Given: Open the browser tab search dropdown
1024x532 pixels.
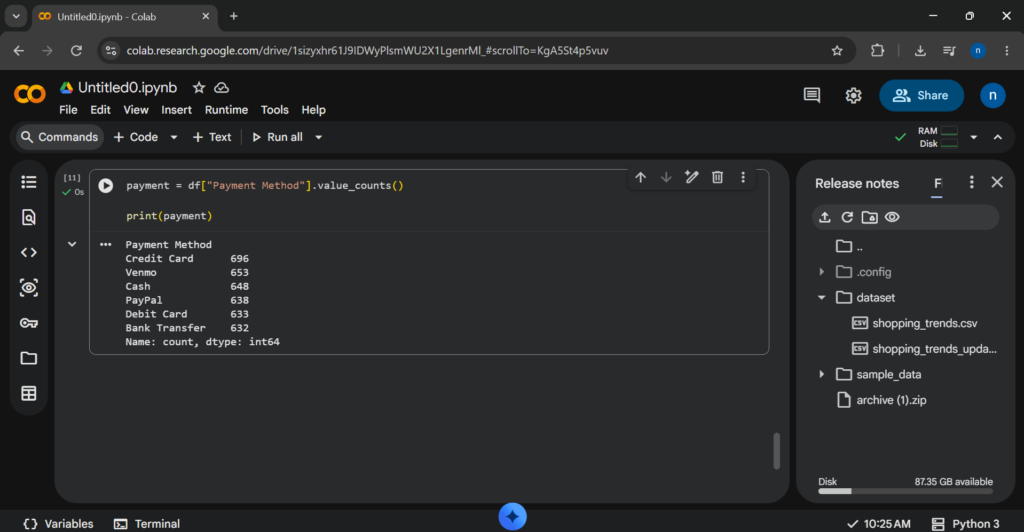Looking at the screenshot, I should [x=16, y=16].
